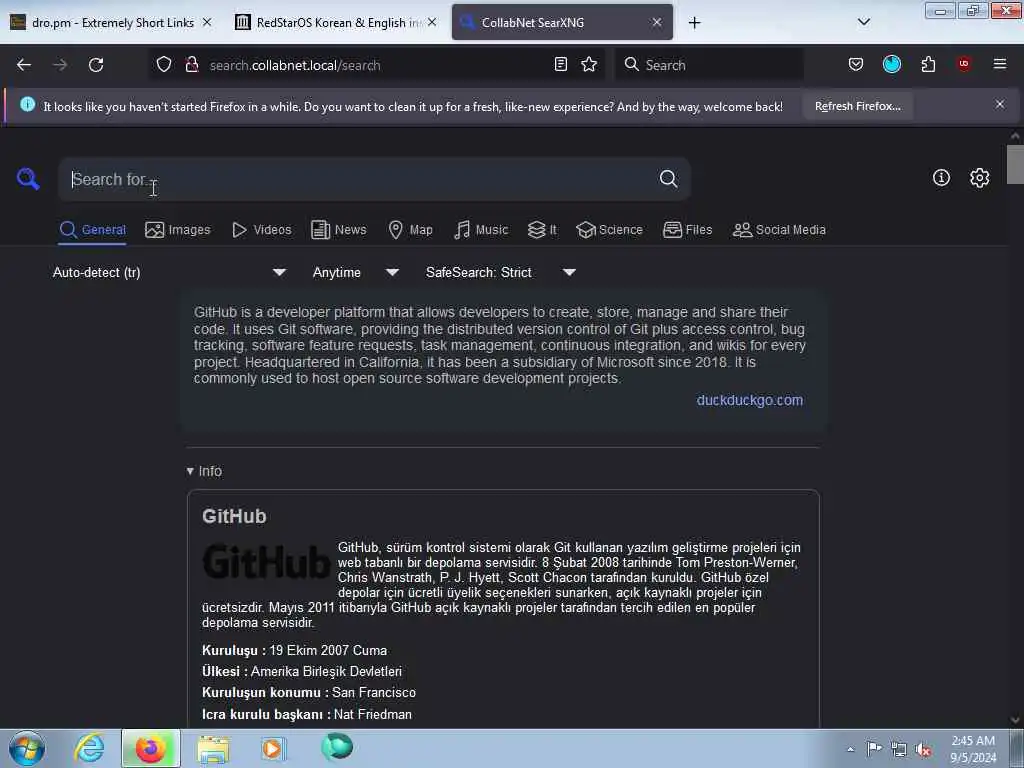Collapse the Info section

204,471
